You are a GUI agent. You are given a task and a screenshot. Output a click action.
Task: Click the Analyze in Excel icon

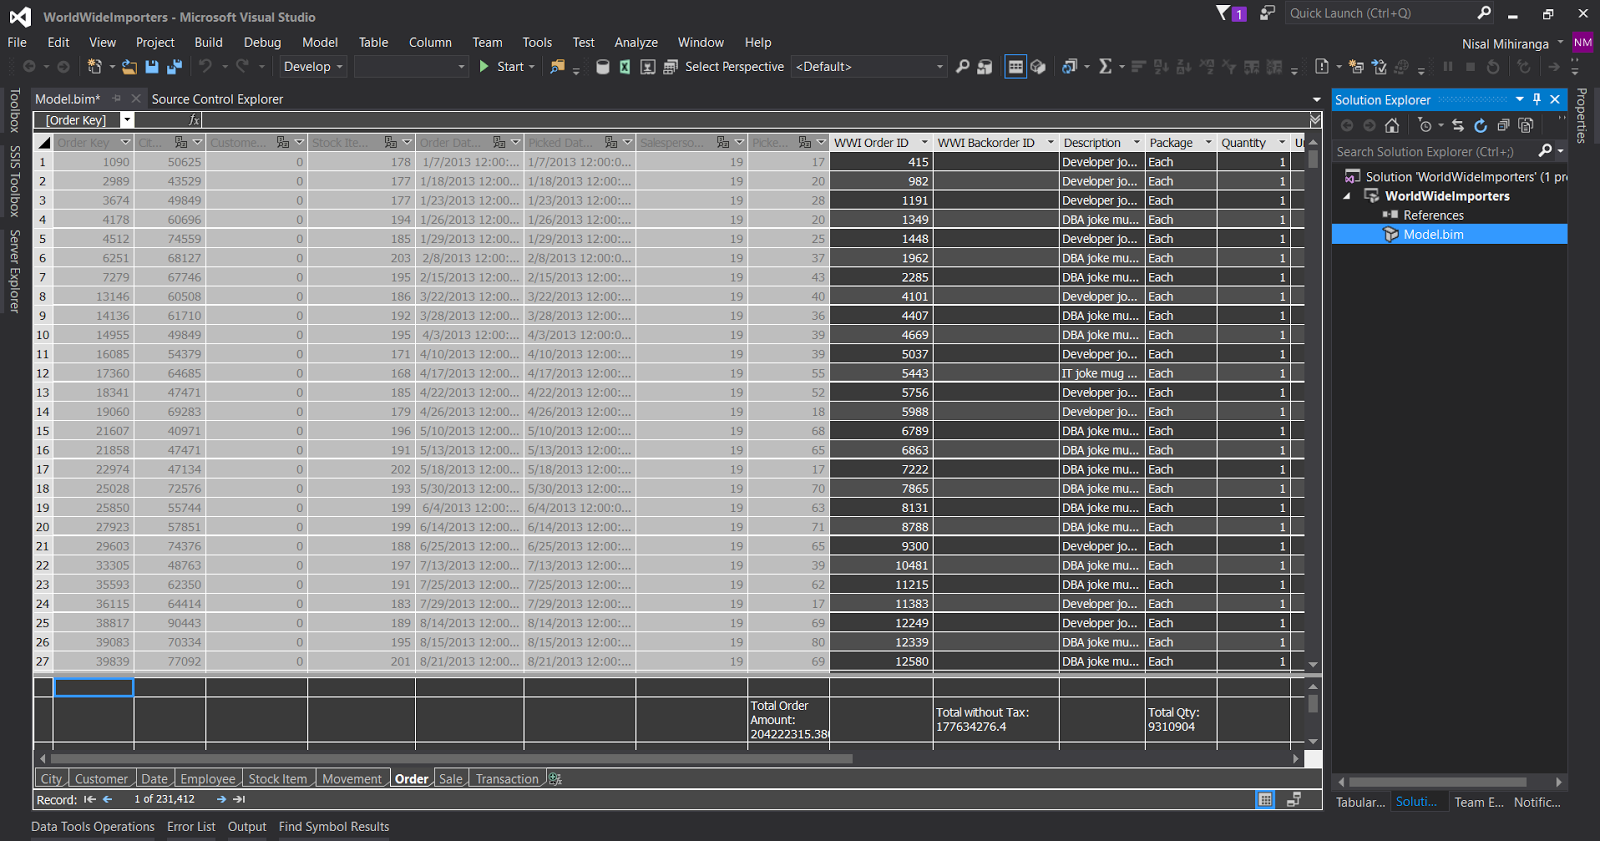pyautogui.click(x=625, y=67)
